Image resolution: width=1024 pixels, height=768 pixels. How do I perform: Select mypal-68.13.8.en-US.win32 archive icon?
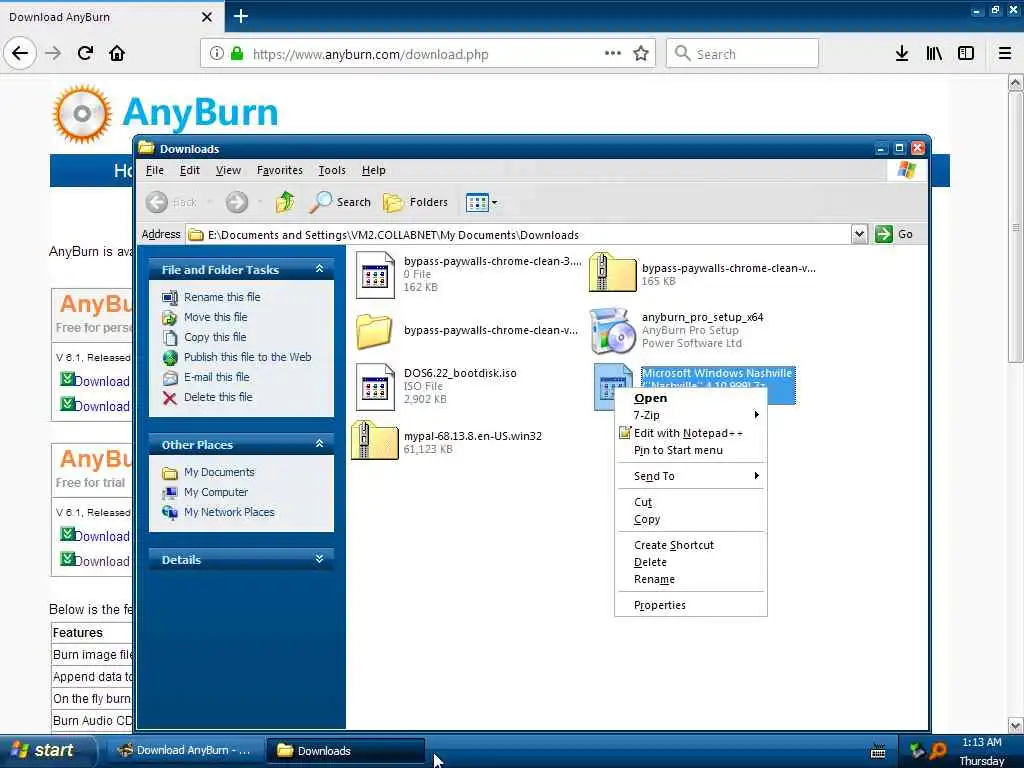[375, 440]
